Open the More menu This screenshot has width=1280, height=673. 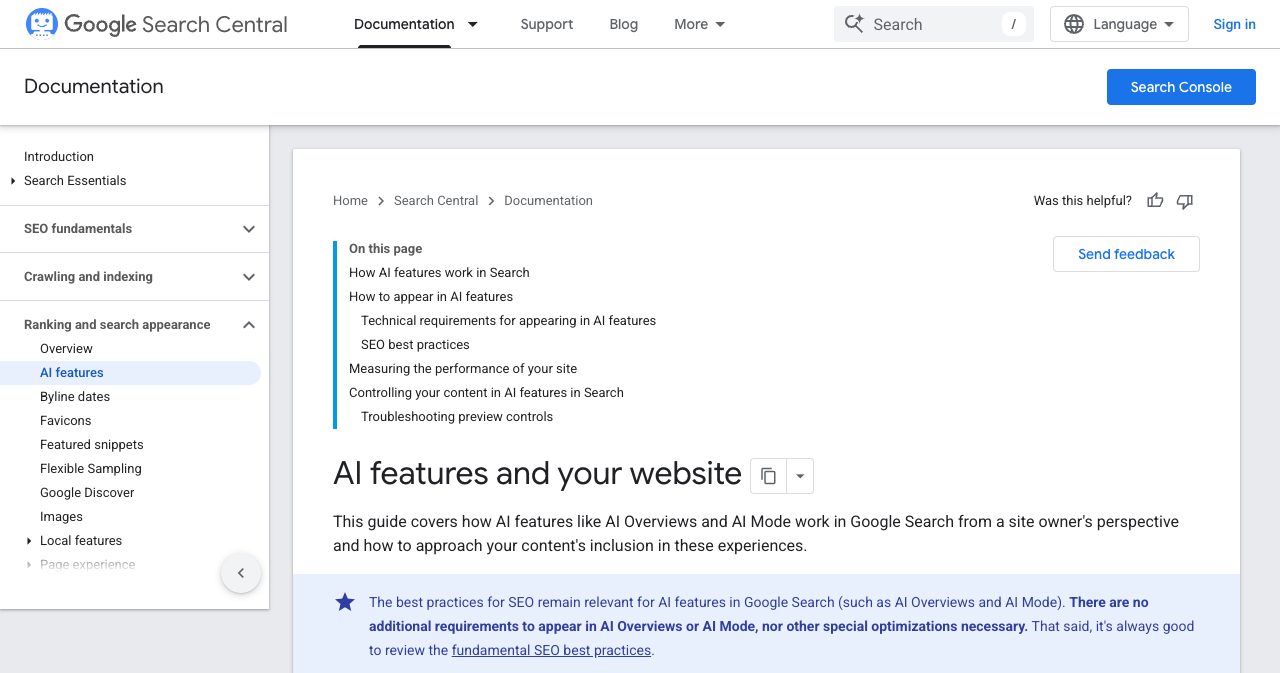pos(699,24)
